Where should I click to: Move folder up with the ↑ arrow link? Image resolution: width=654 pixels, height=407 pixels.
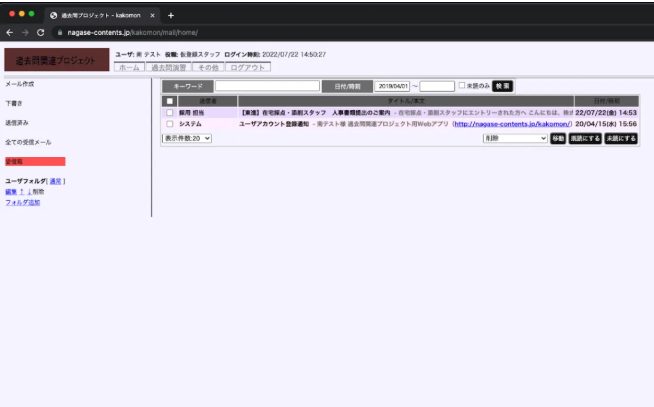click(x=22, y=192)
